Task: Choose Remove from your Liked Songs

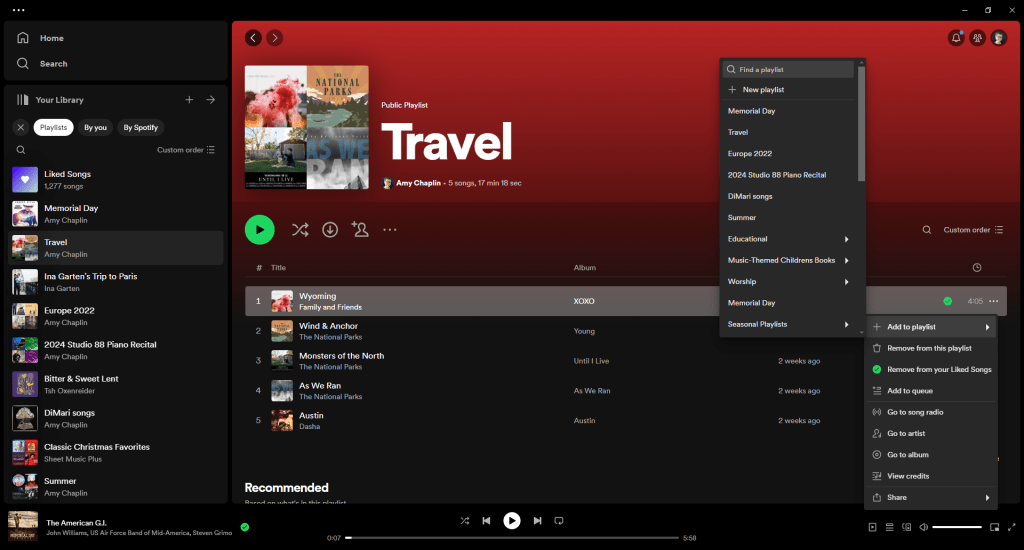Action: pyautogui.click(x=931, y=370)
